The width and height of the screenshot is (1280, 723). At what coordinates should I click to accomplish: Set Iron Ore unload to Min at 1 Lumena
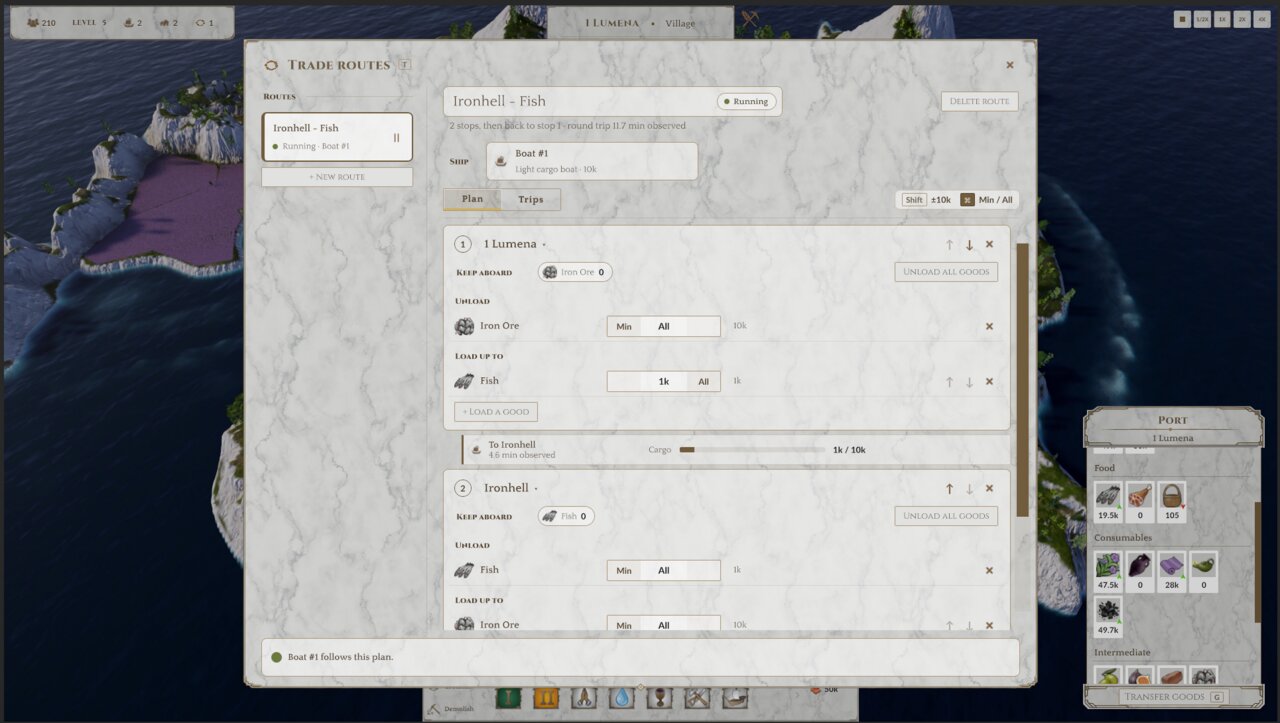pyautogui.click(x=624, y=327)
